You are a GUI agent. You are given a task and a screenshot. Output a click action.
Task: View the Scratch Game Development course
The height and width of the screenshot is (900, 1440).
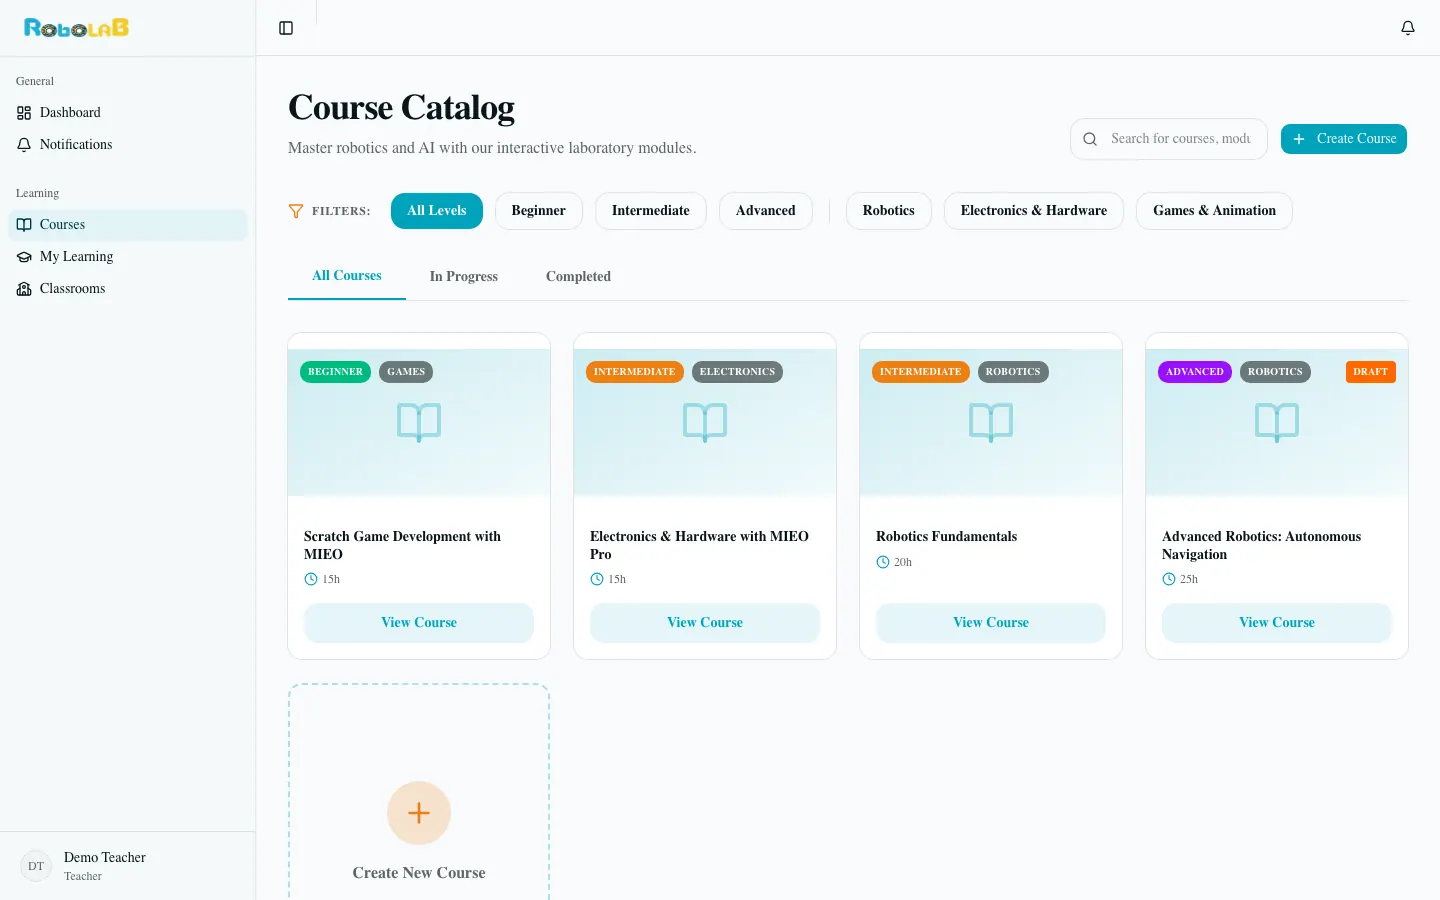tap(419, 623)
